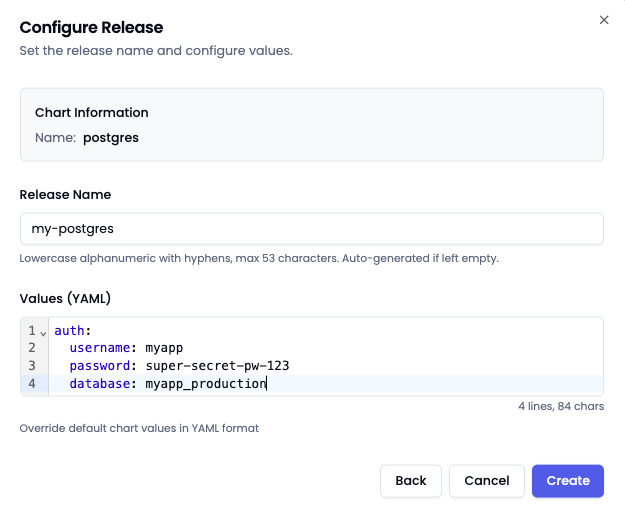Click the 'Name:' label in chart info
The height and width of the screenshot is (516, 625).
click(55, 137)
